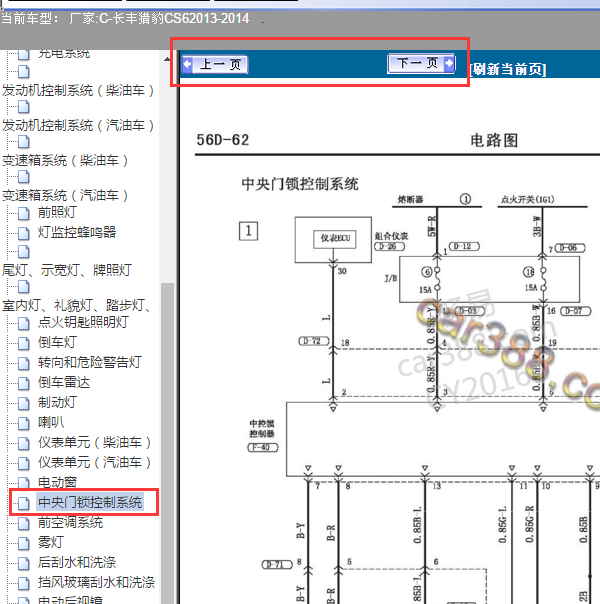This screenshot has width=600, height=604.
Task: Click page icon beside 前照灯
Action: 23,213
